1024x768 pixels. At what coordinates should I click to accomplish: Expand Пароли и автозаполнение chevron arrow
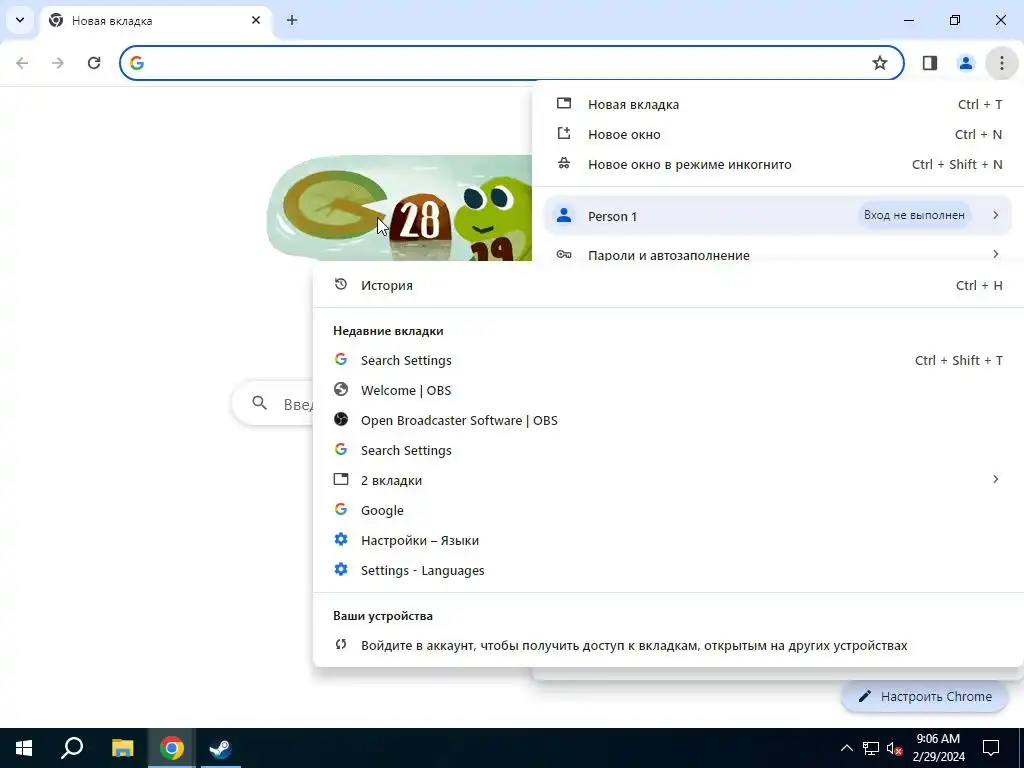tap(995, 254)
